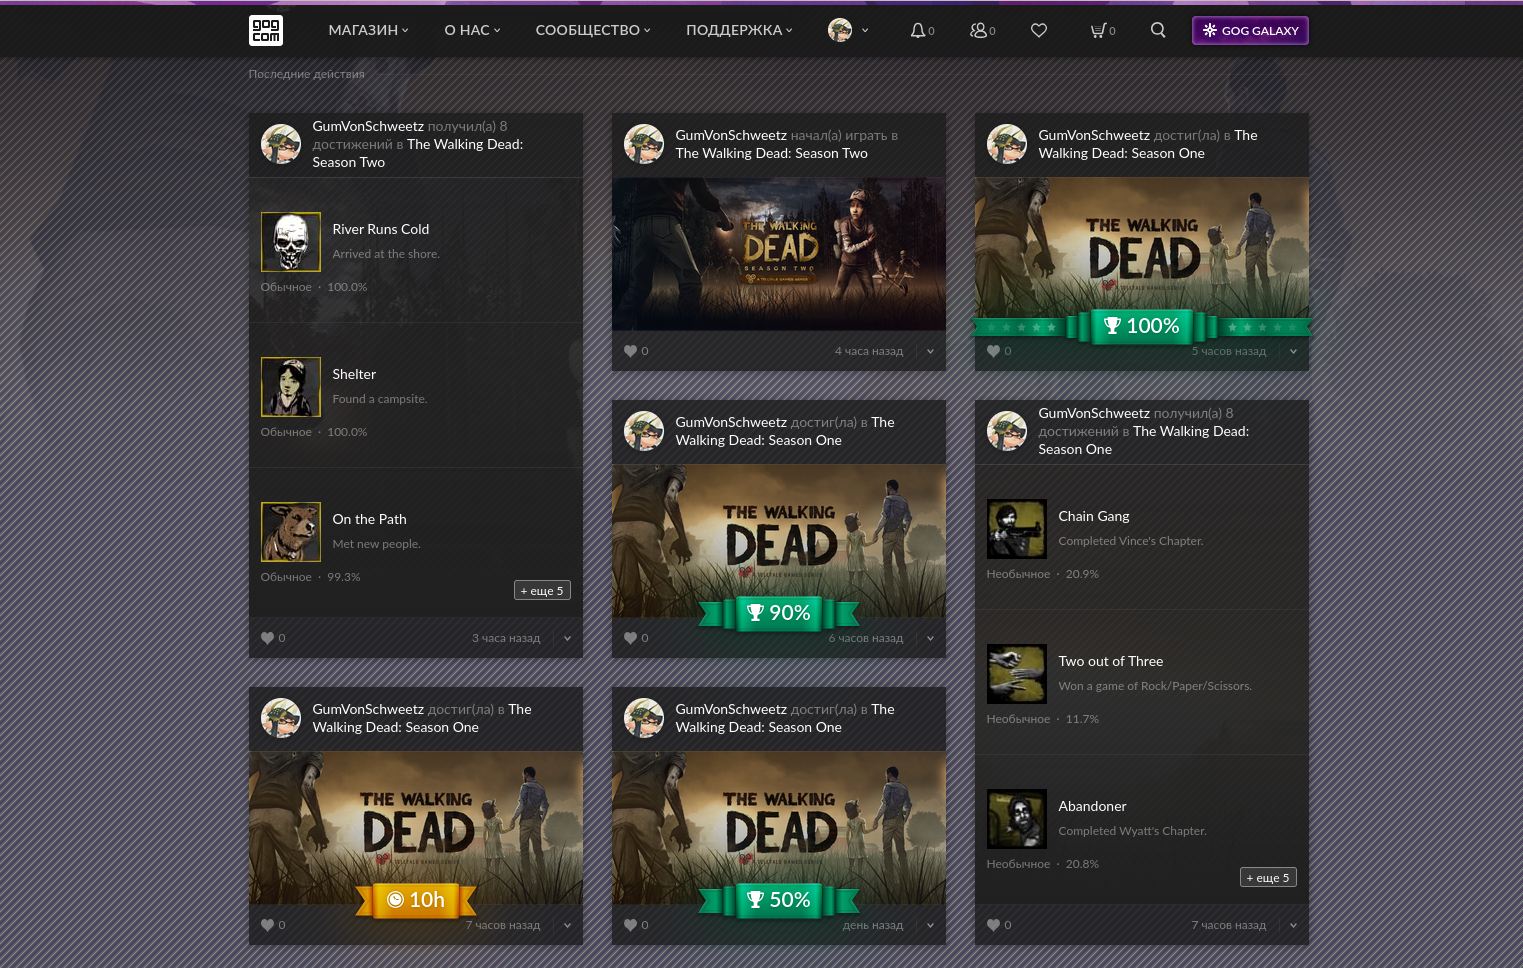The height and width of the screenshot is (968, 1523).
Task: Like the '3 часа назад' activity
Action: 267,638
